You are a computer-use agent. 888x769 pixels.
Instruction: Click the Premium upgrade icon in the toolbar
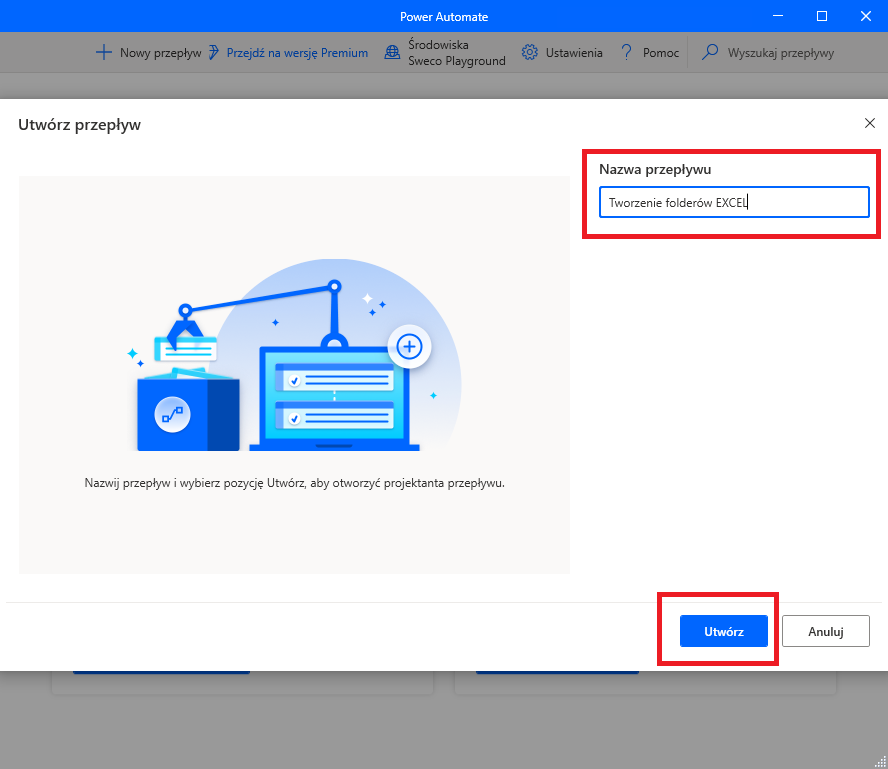coord(214,53)
